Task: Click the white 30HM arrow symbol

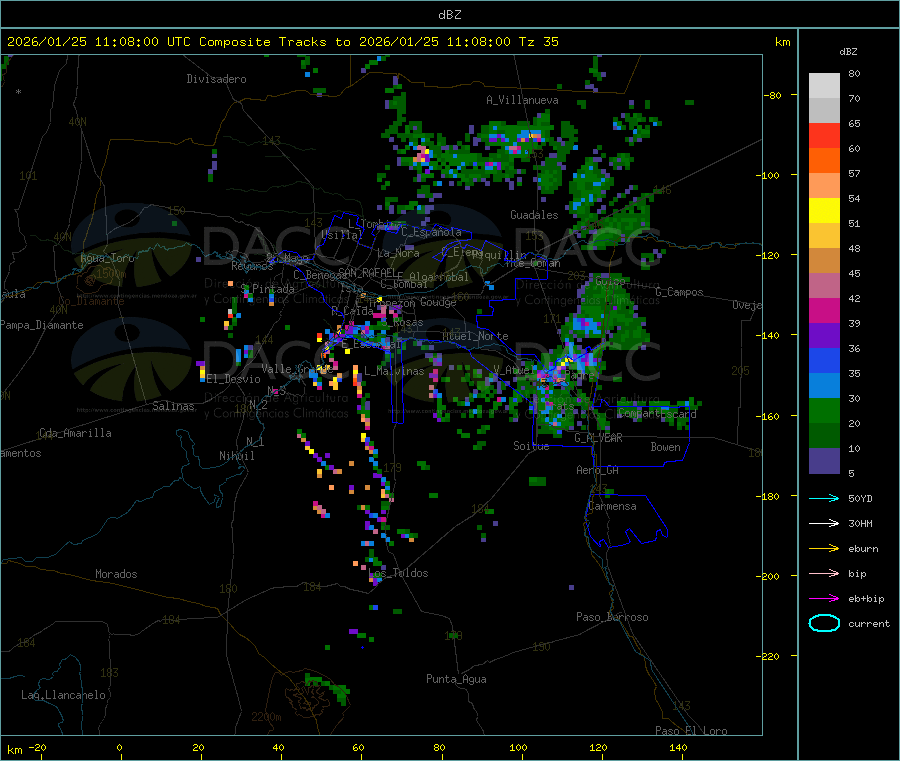Action: (824, 523)
